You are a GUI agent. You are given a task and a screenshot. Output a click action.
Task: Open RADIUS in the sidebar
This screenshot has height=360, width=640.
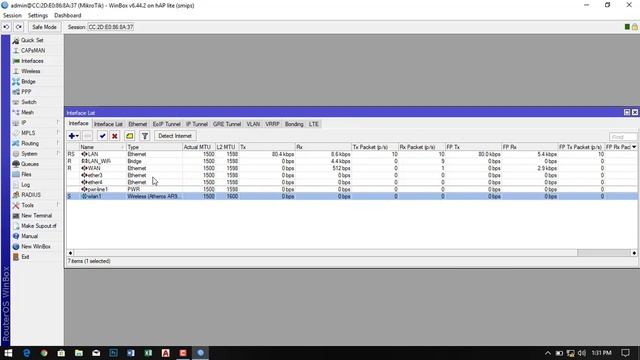click(x=31, y=195)
